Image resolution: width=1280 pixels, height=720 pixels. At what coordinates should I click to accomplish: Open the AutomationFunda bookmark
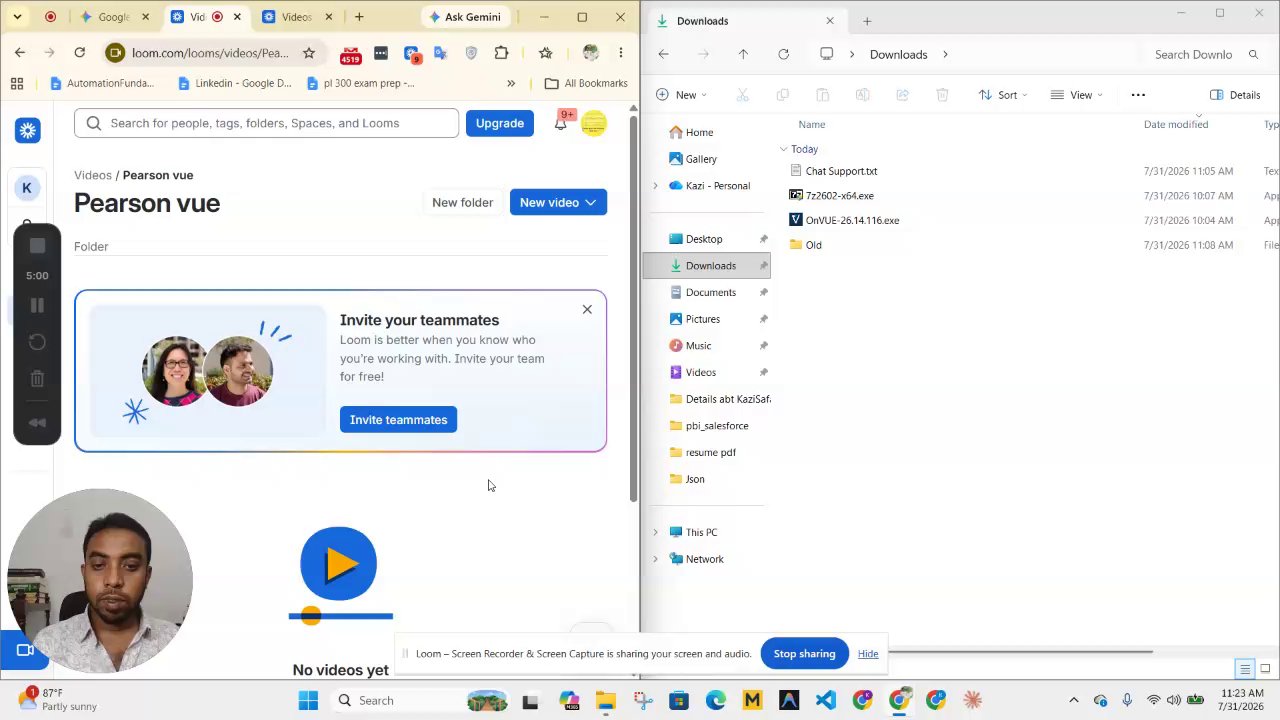pyautogui.click(x=102, y=83)
